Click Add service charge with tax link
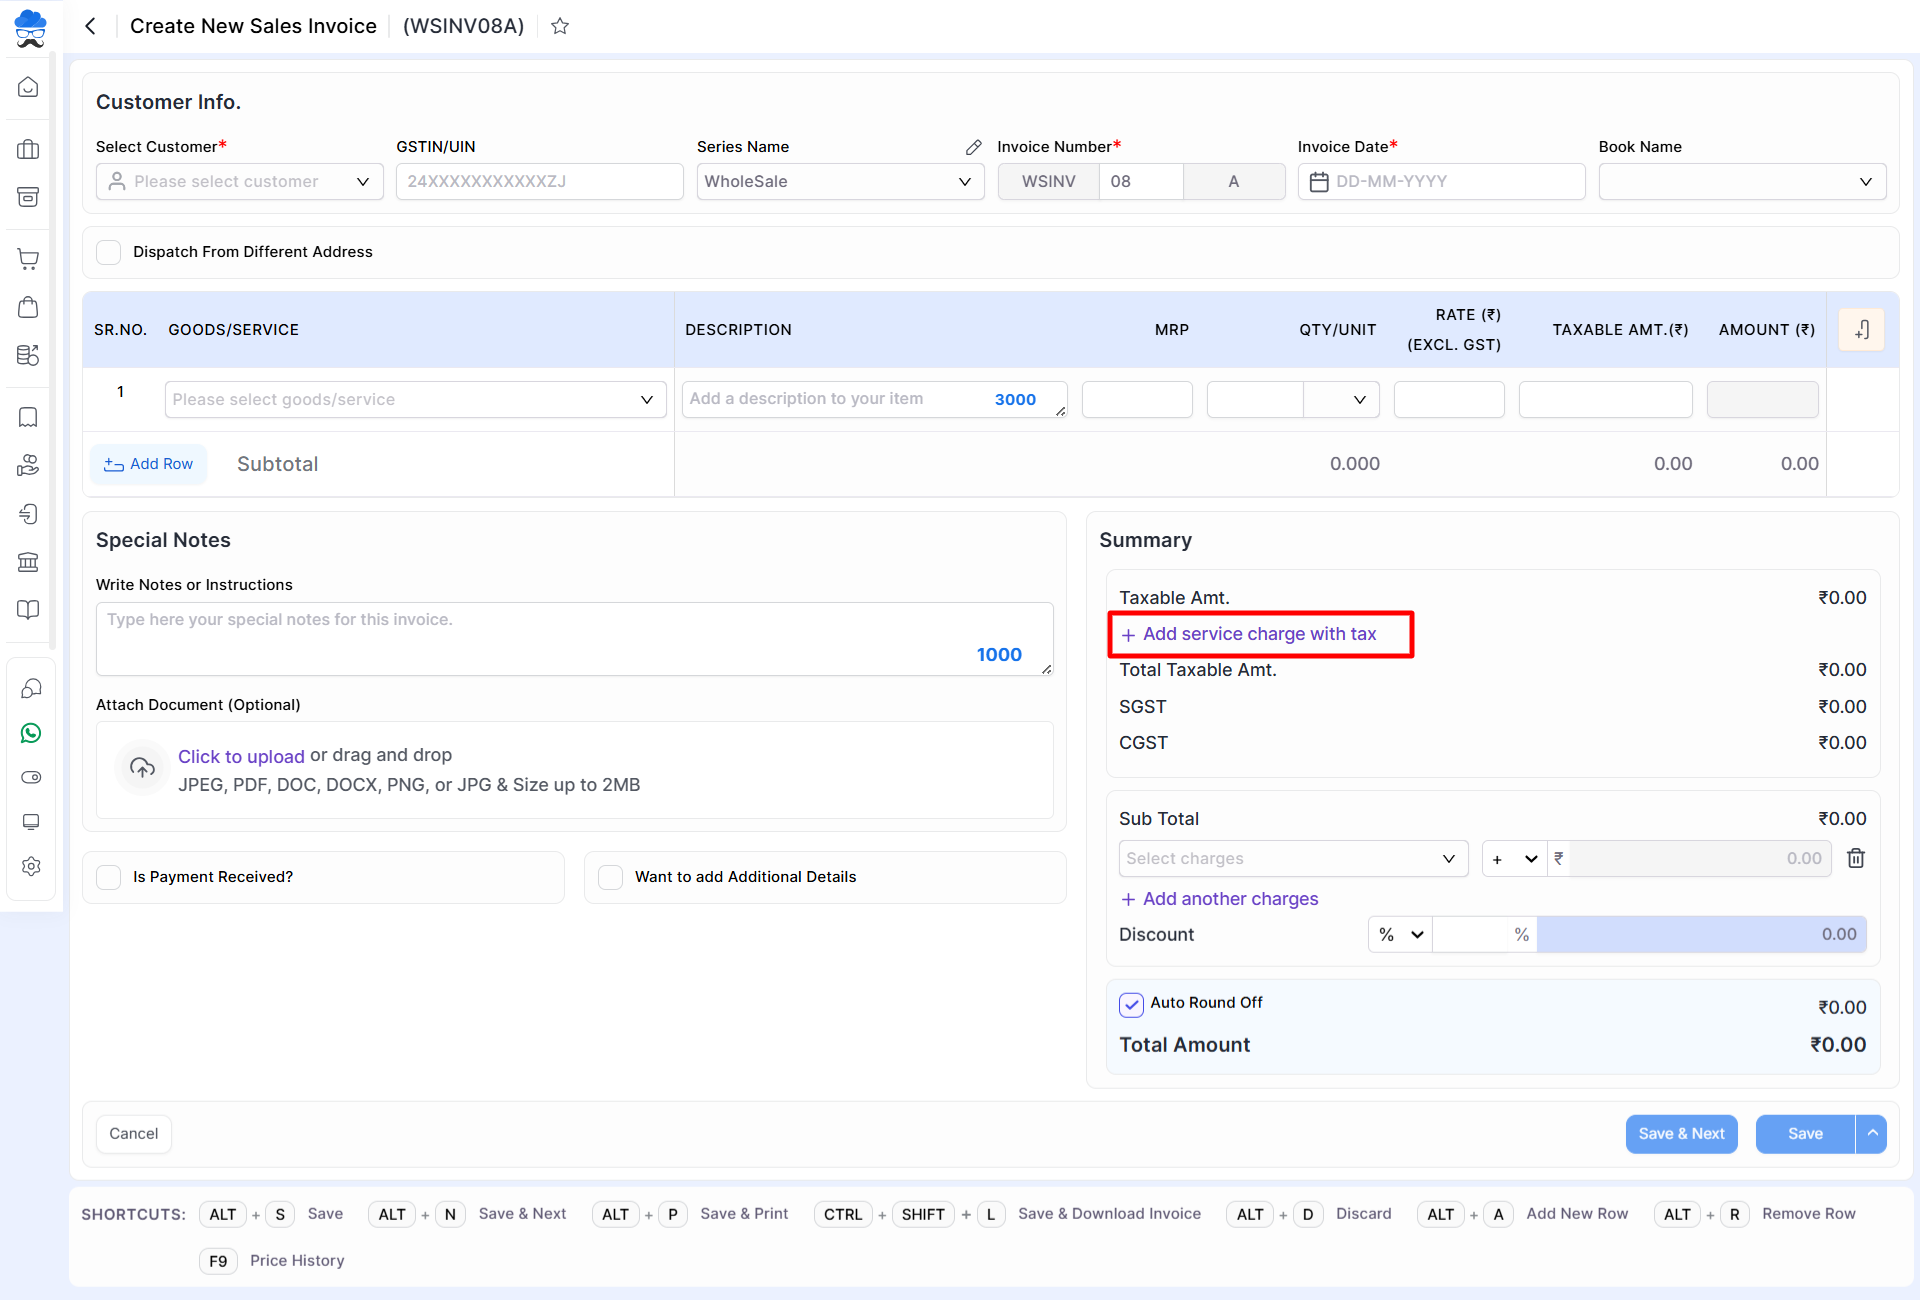Image resolution: width=1920 pixels, height=1301 pixels. click(x=1249, y=634)
